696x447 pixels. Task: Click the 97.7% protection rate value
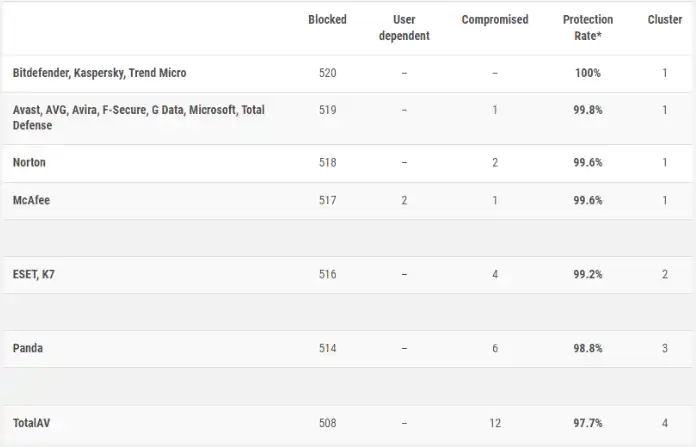[588, 423]
